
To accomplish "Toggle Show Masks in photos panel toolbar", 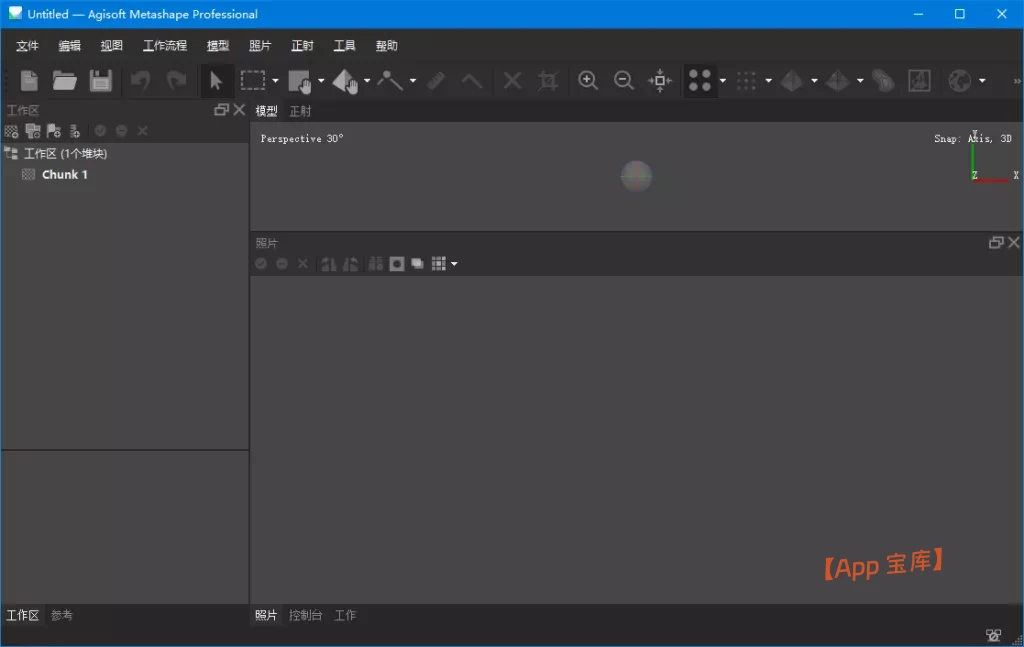I will pos(397,264).
